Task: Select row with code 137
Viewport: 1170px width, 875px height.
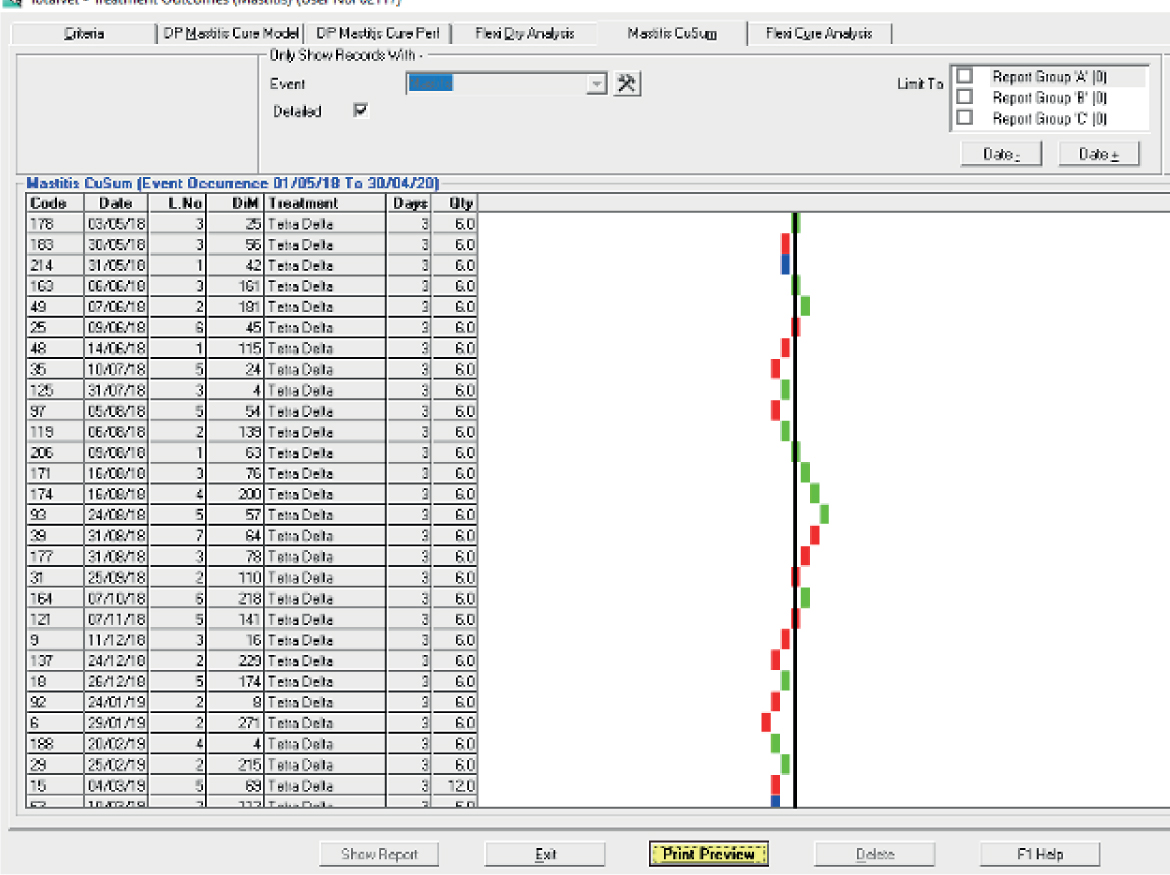Action: 251,661
